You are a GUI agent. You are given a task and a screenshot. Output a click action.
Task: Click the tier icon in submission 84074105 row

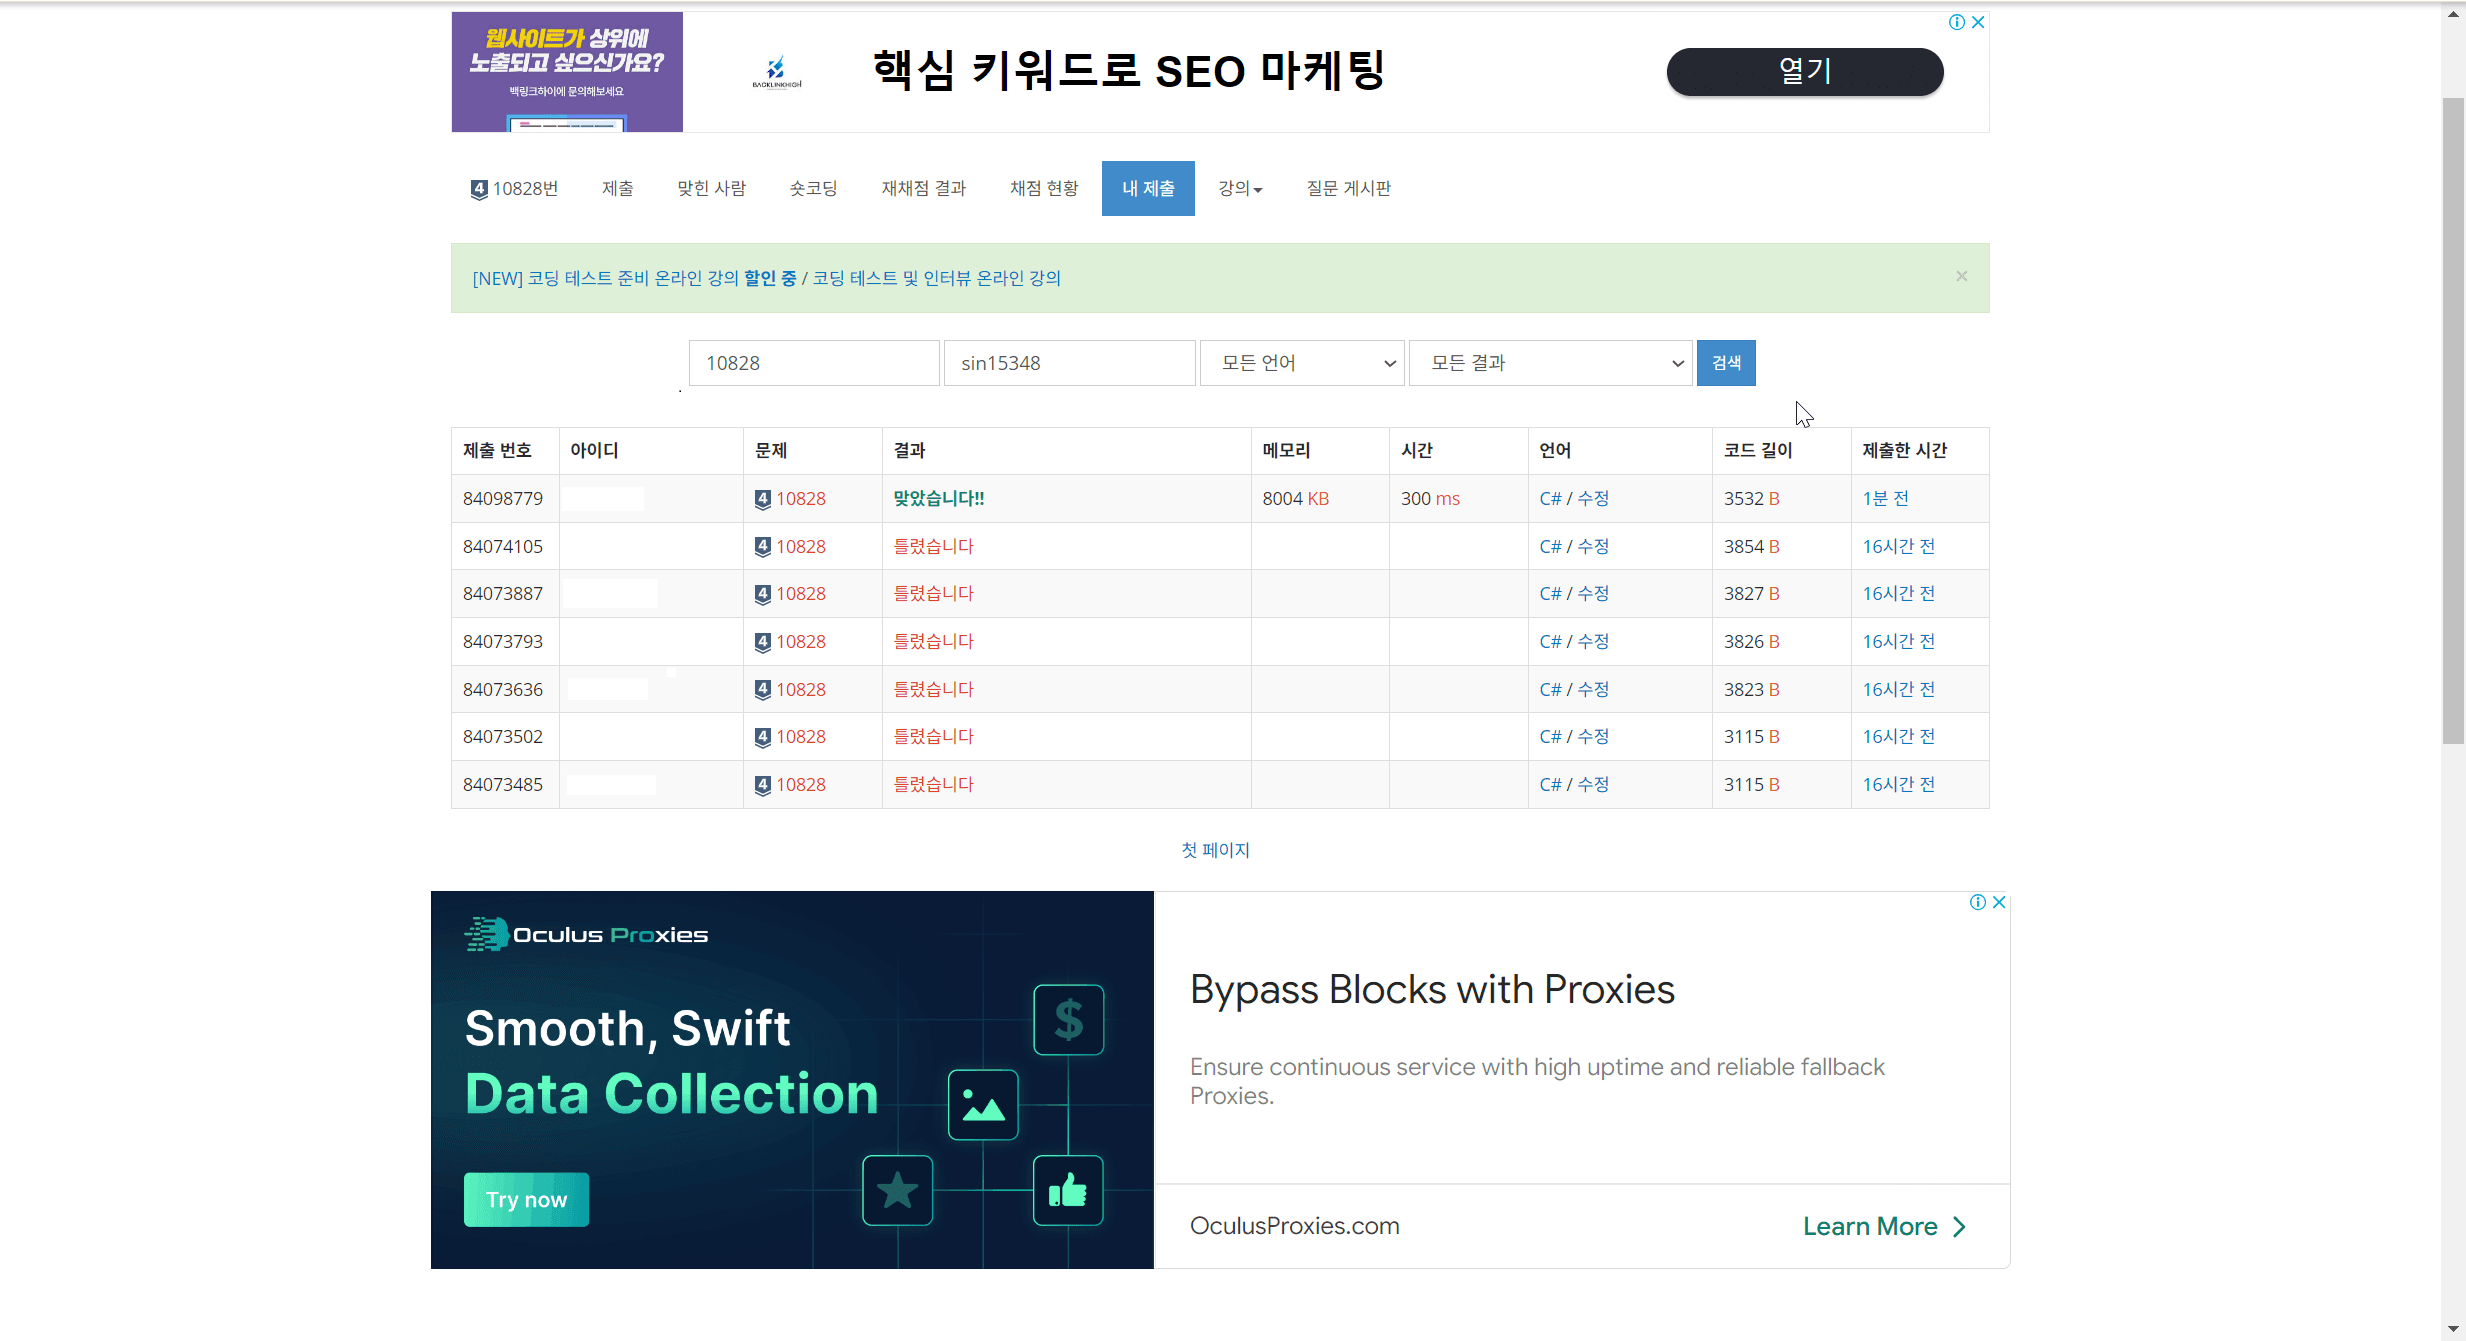click(x=763, y=547)
